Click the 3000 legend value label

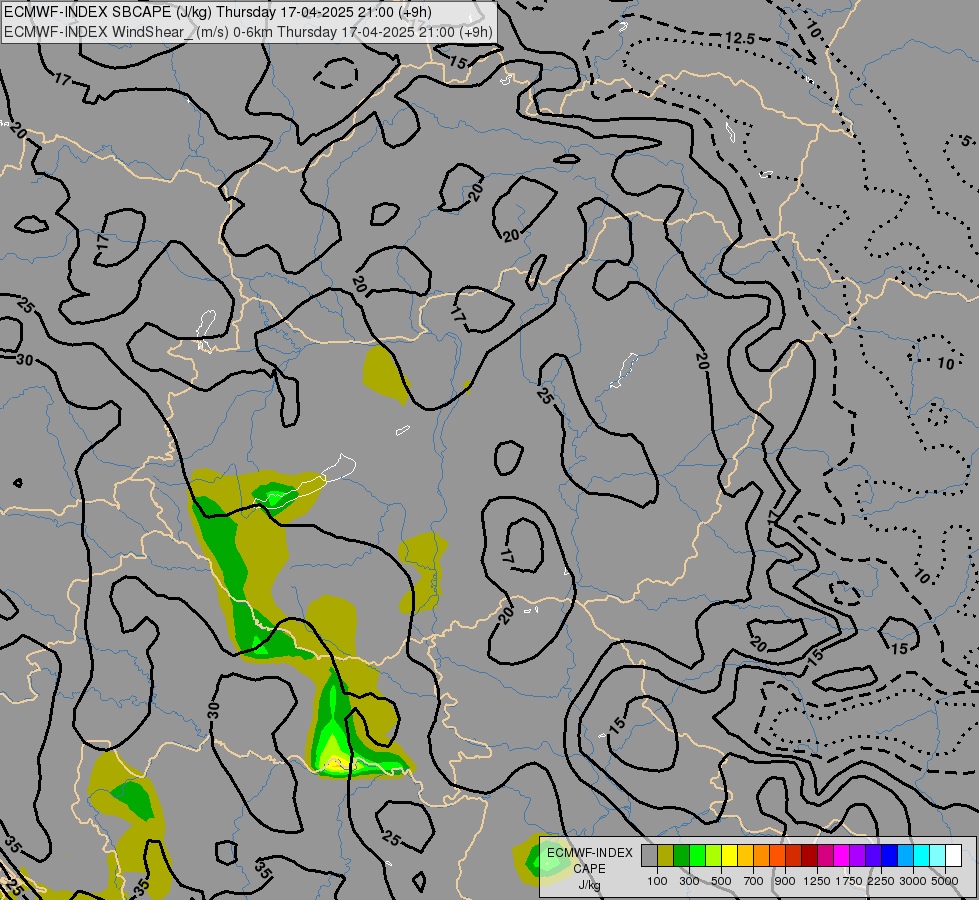pos(913,881)
